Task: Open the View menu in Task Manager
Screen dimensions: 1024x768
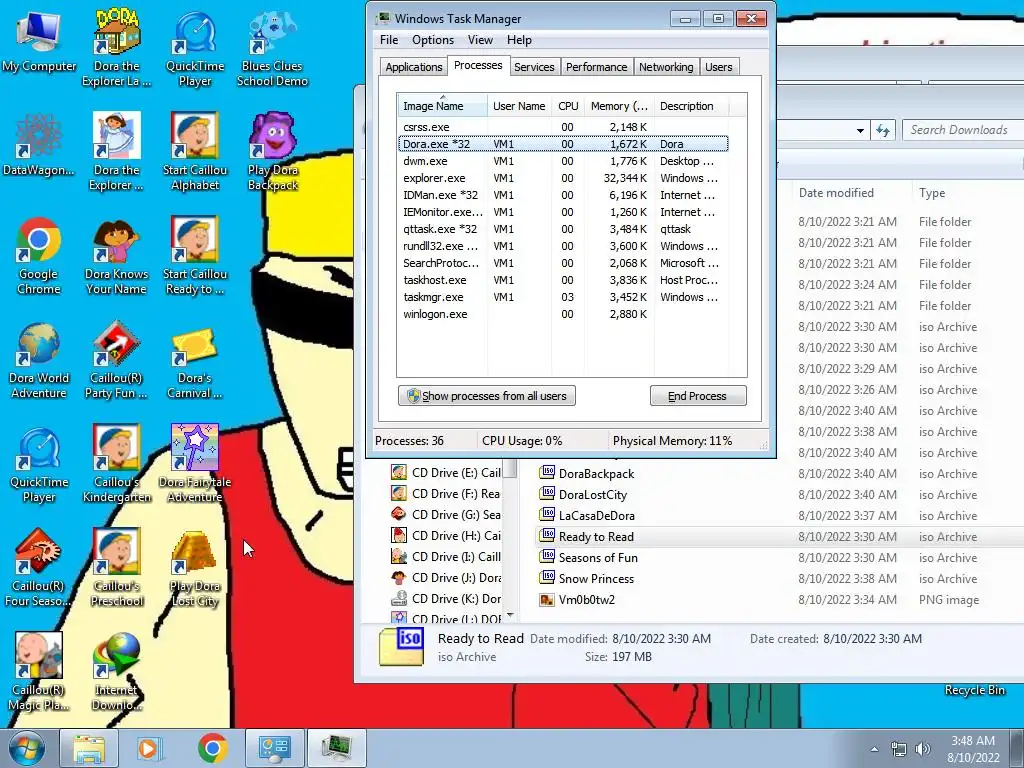Action: (480, 40)
